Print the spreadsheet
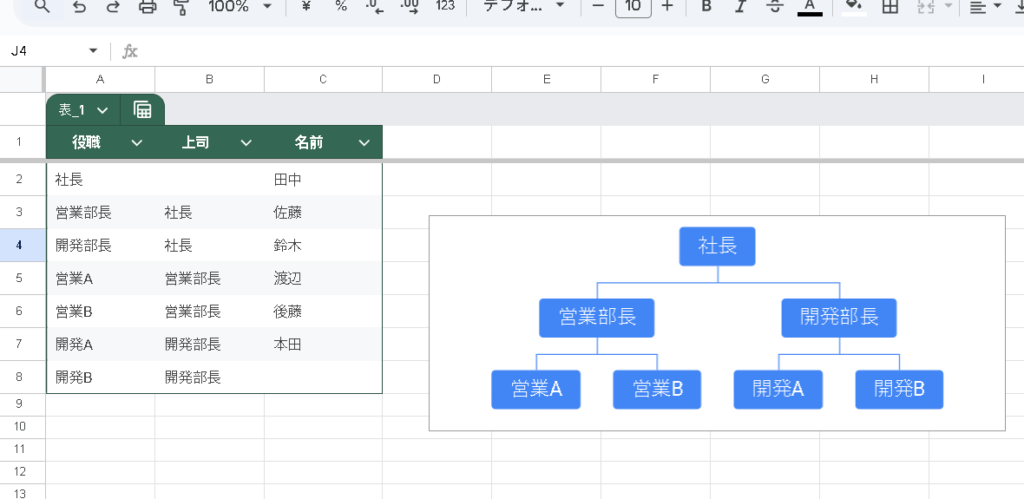Viewport: 1024px width, 499px height. (x=147, y=6)
